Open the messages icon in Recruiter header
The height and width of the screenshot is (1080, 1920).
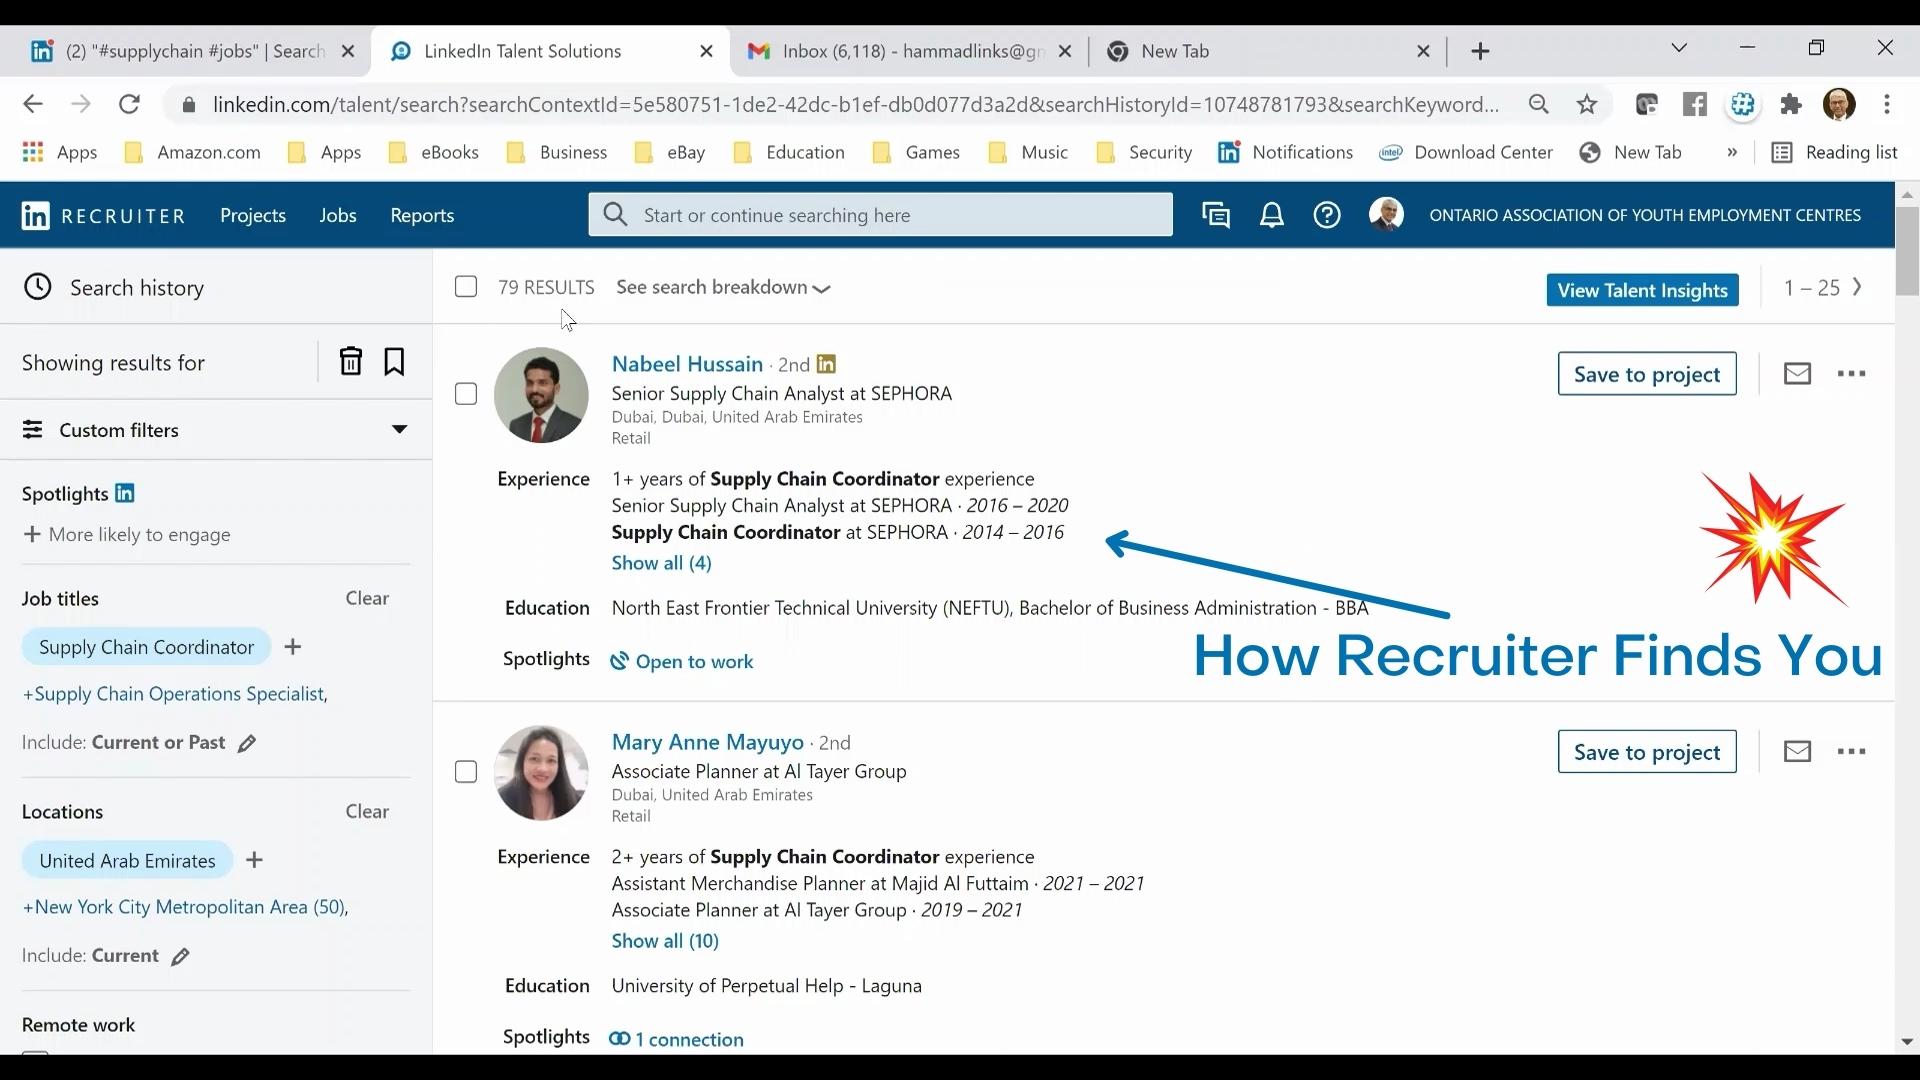[1216, 215]
